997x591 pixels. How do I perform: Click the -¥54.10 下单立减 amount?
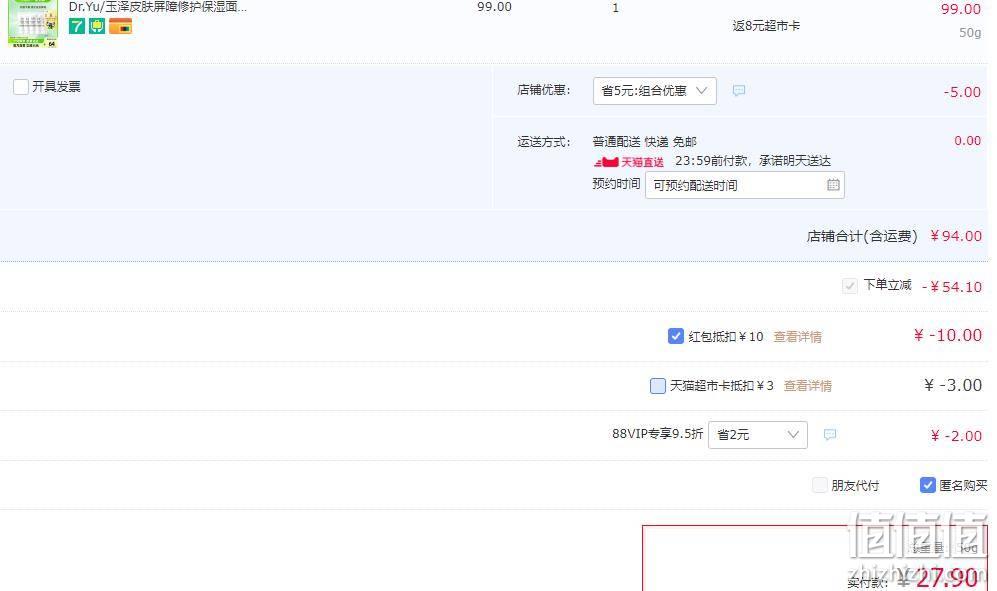[x=952, y=287]
